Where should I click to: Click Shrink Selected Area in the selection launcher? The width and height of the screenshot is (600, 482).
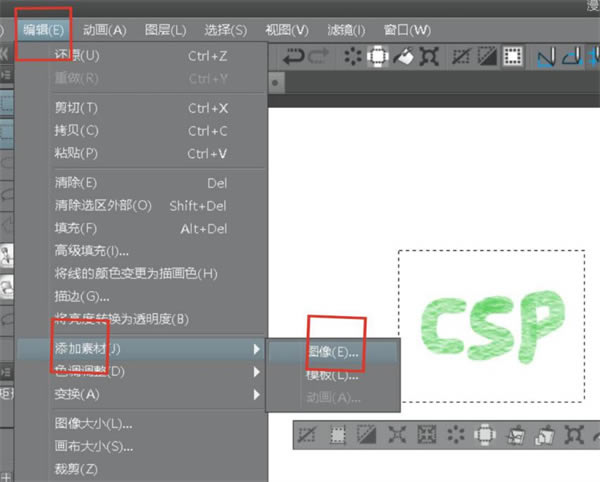pyautogui.click(x=427, y=435)
